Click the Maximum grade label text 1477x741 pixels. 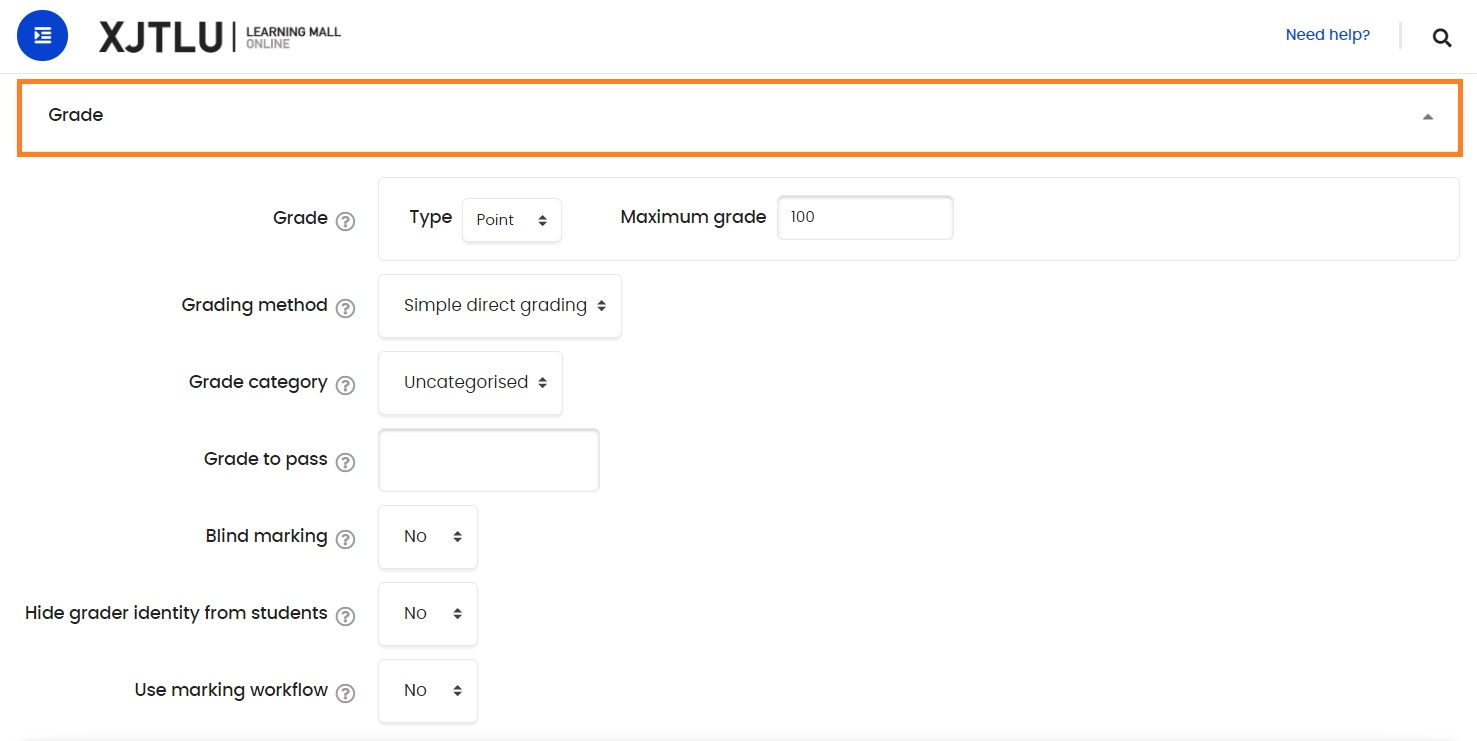(x=693, y=217)
